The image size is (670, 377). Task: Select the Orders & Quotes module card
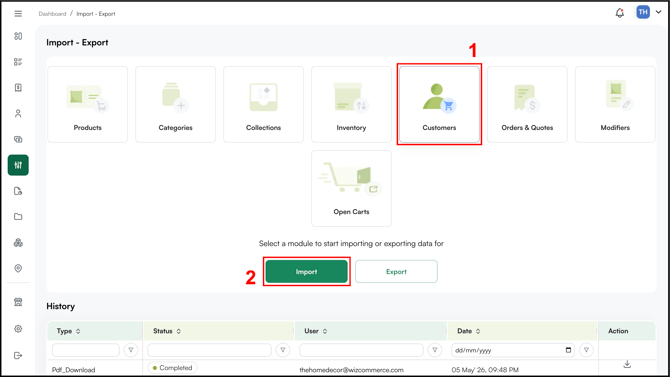(x=527, y=104)
